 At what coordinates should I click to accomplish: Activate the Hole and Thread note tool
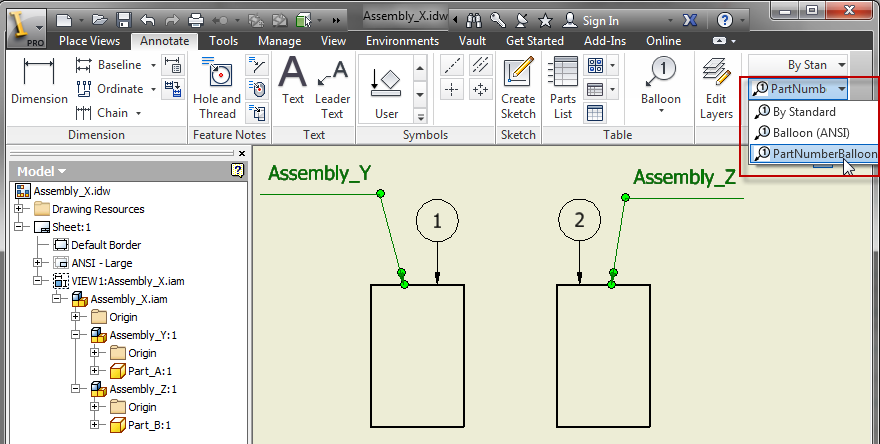click(217, 88)
